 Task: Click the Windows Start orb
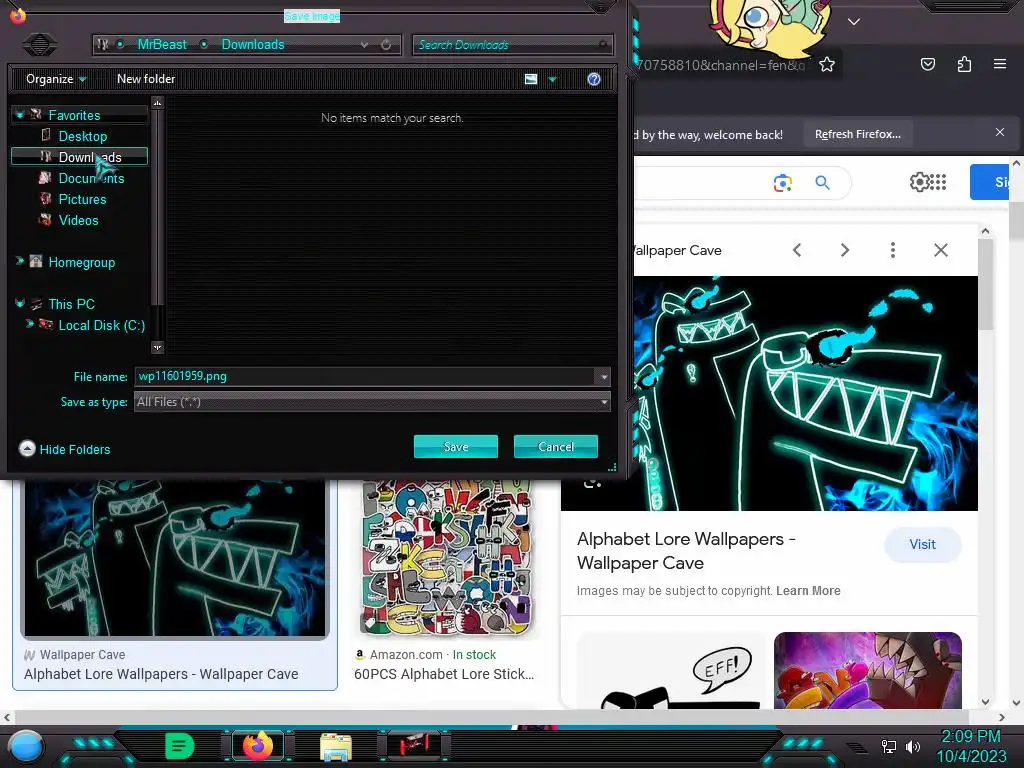(x=25, y=747)
